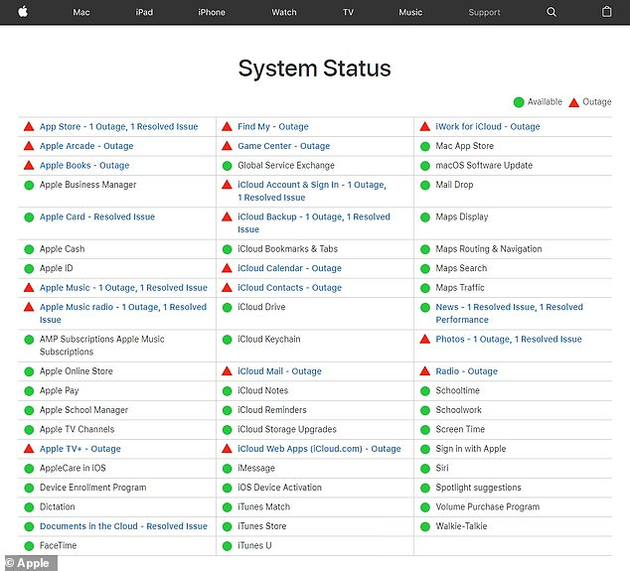630x571 pixels.
Task: Open Photos outage and resolved issue link
Action: 509,339
